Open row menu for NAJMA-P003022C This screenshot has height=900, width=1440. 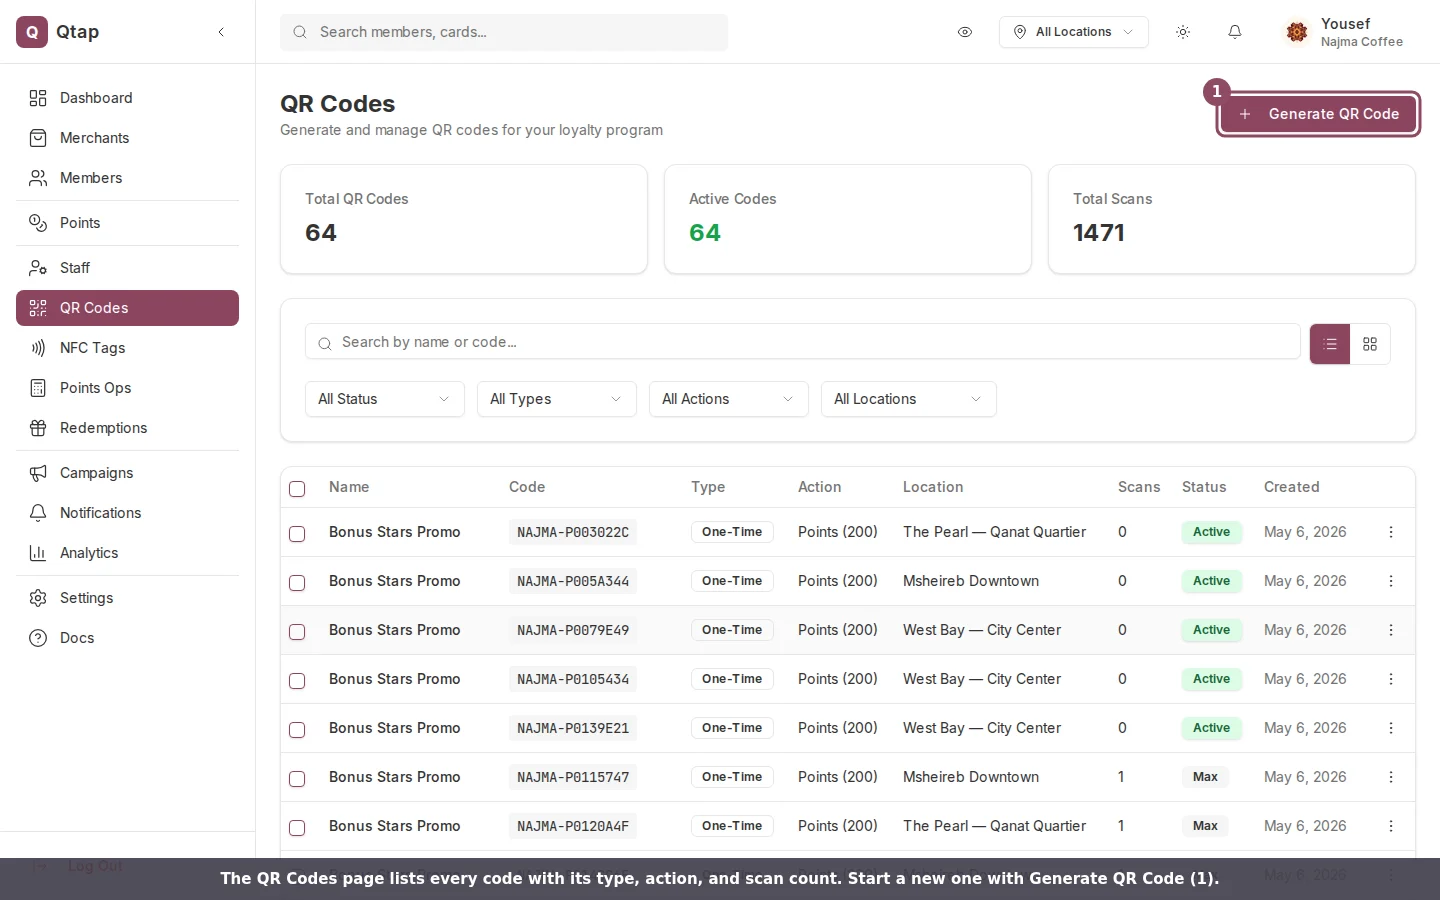(1391, 532)
